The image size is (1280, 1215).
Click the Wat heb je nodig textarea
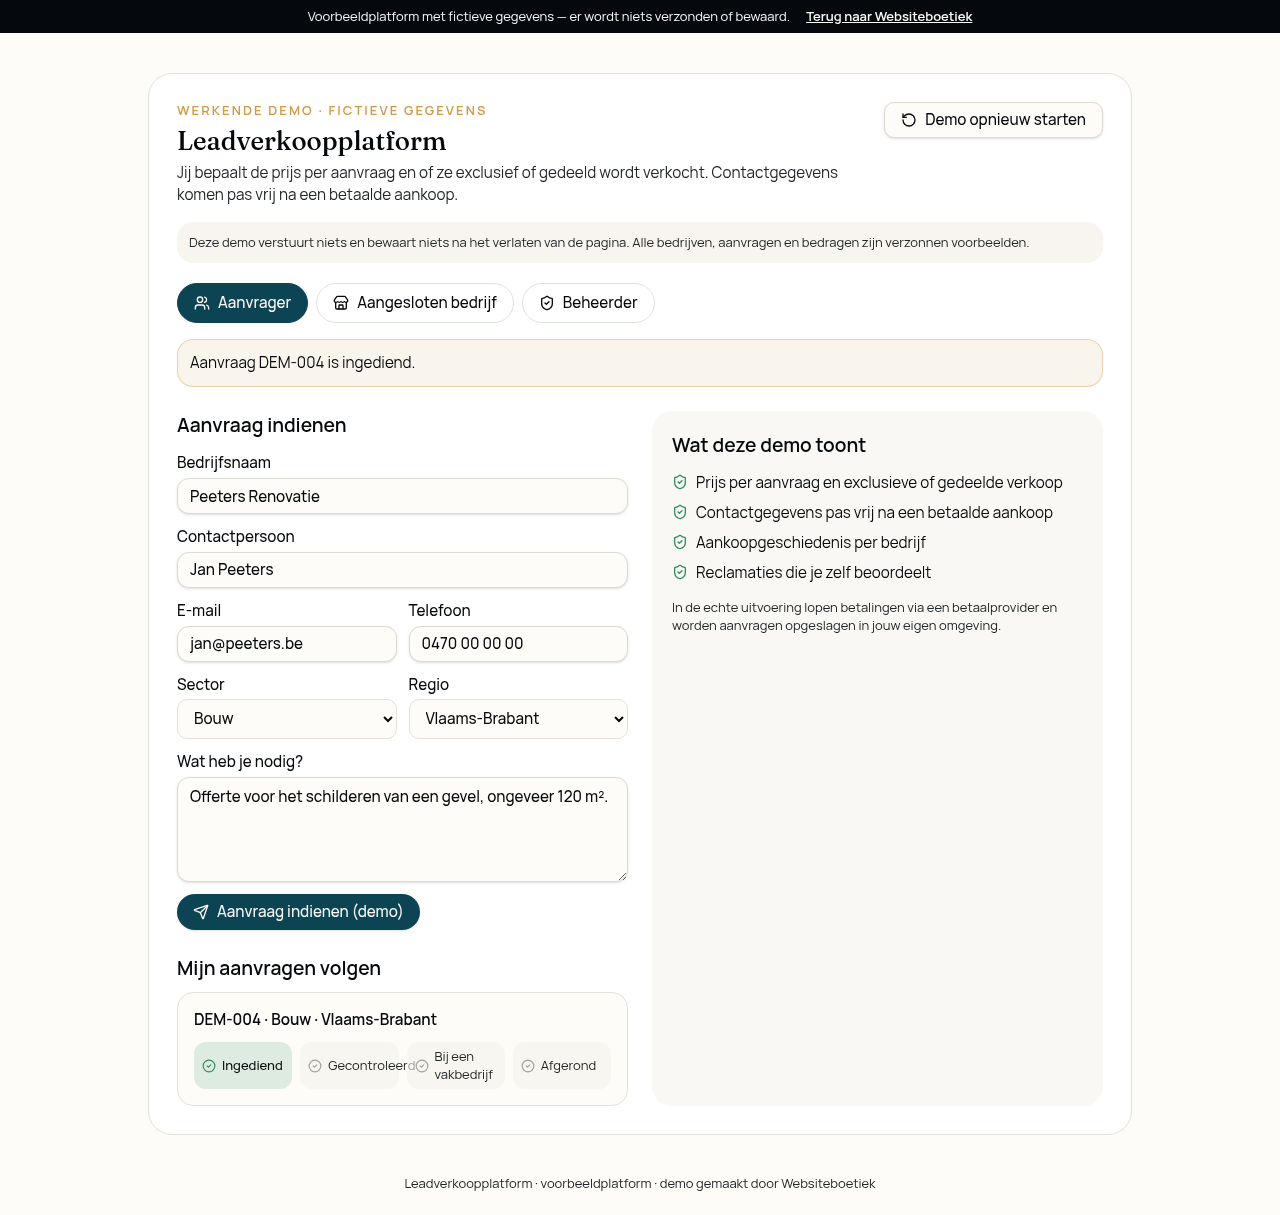click(402, 830)
